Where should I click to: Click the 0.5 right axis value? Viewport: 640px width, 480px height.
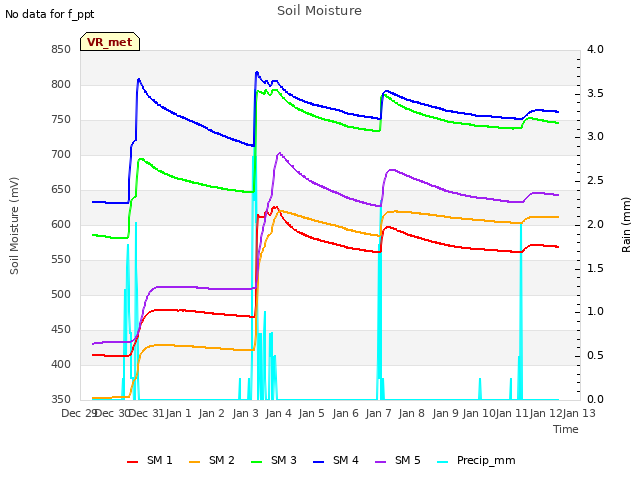tap(595, 356)
